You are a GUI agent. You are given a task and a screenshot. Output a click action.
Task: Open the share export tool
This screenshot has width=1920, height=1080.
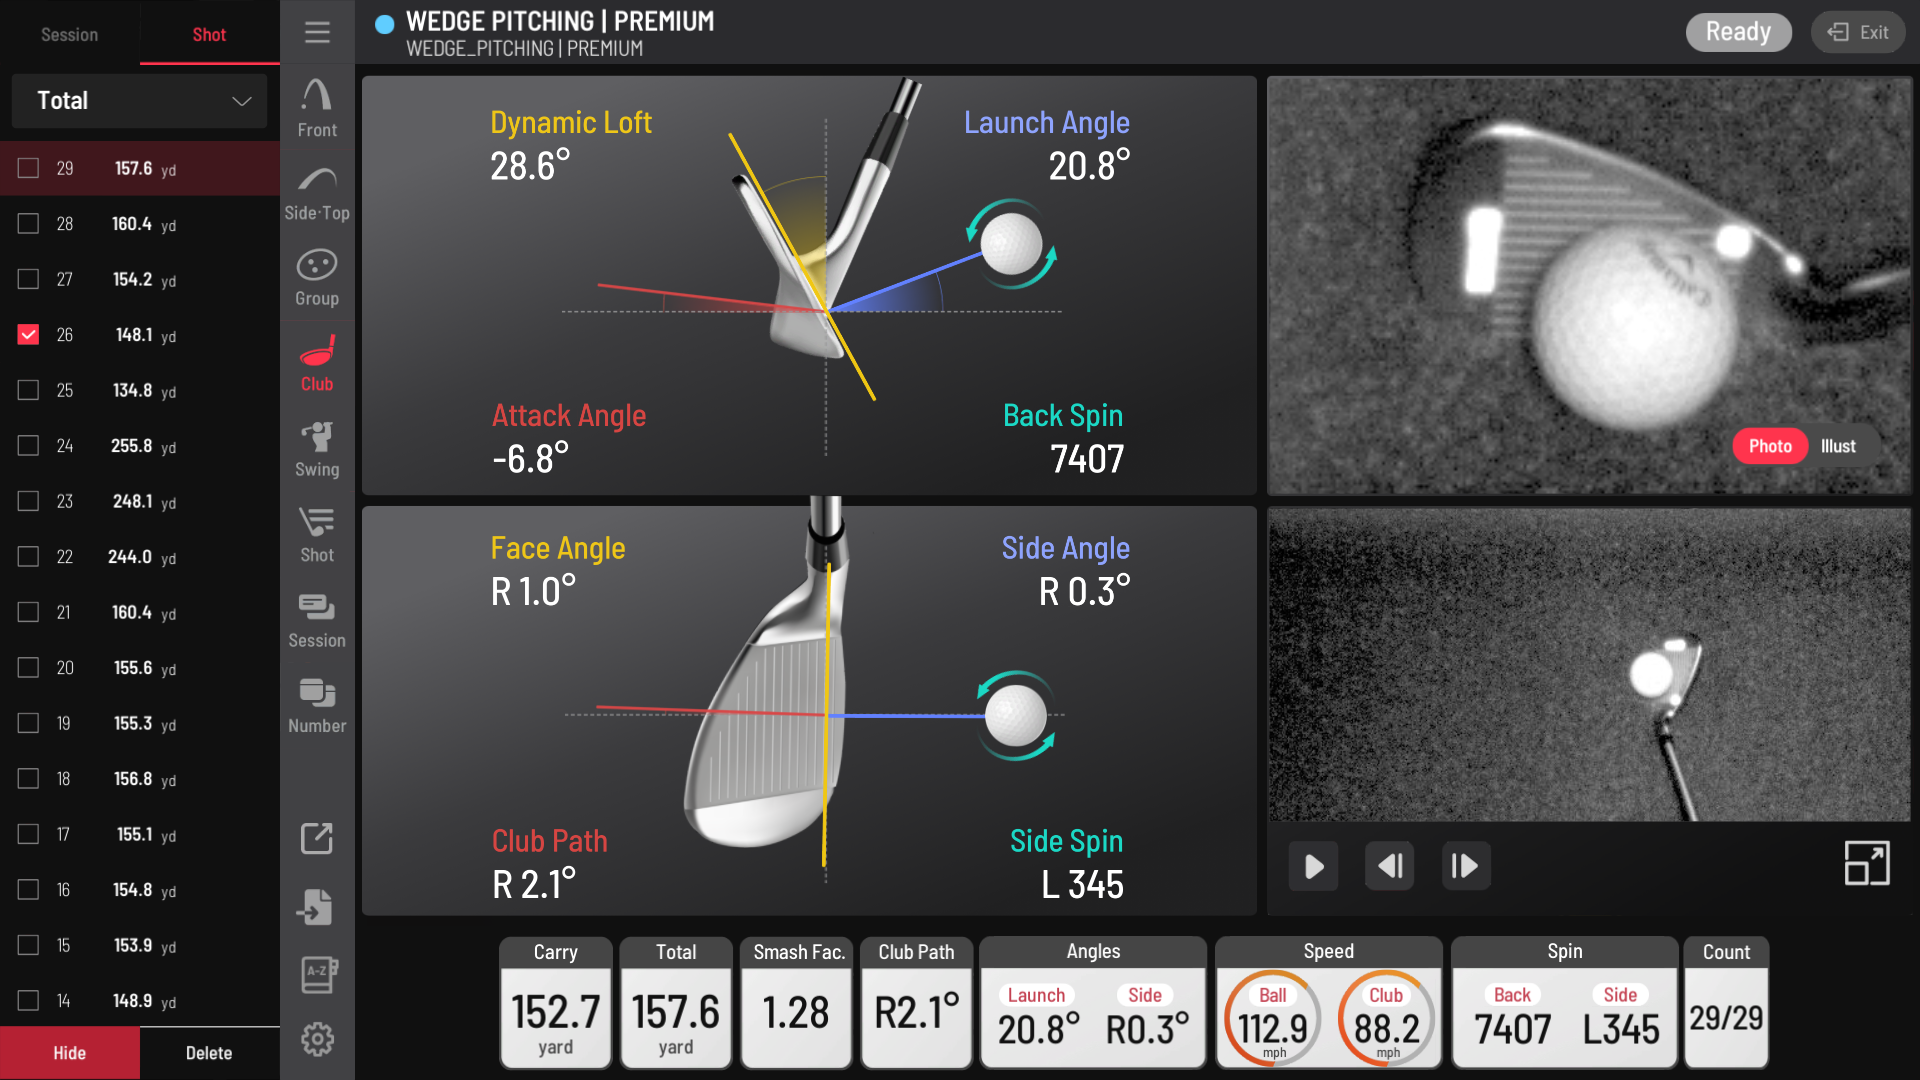click(x=316, y=839)
